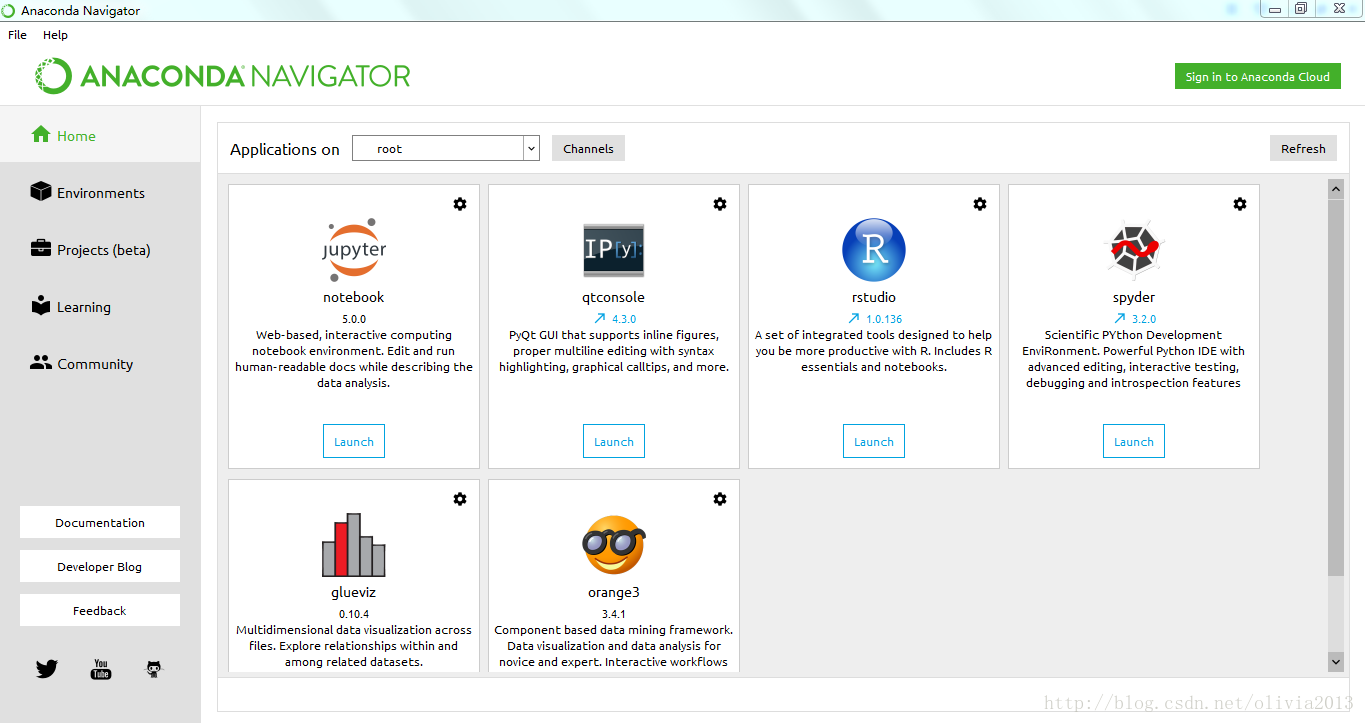Image resolution: width=1365 pixels, height=723 pixels.
Task: Click the rstudio version 1.0.136 text
Action: pos(884,319)
